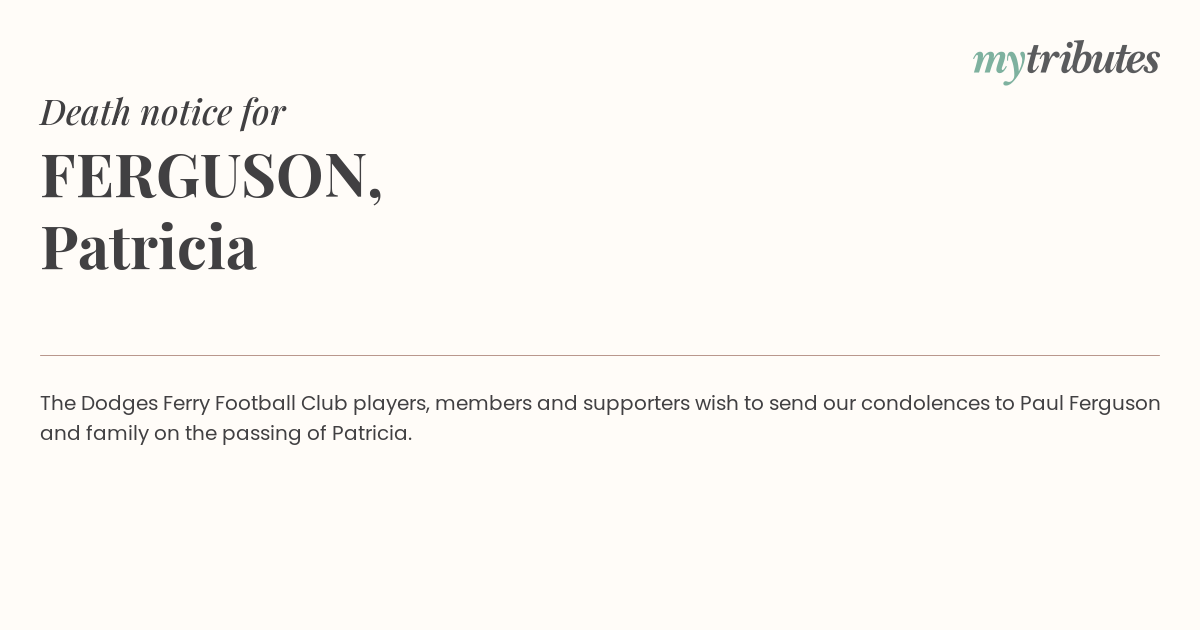The width and height of the screenshot is (1200, 630).
Task: Click the word 'The' starting the notice
Action: click(58, 403)
